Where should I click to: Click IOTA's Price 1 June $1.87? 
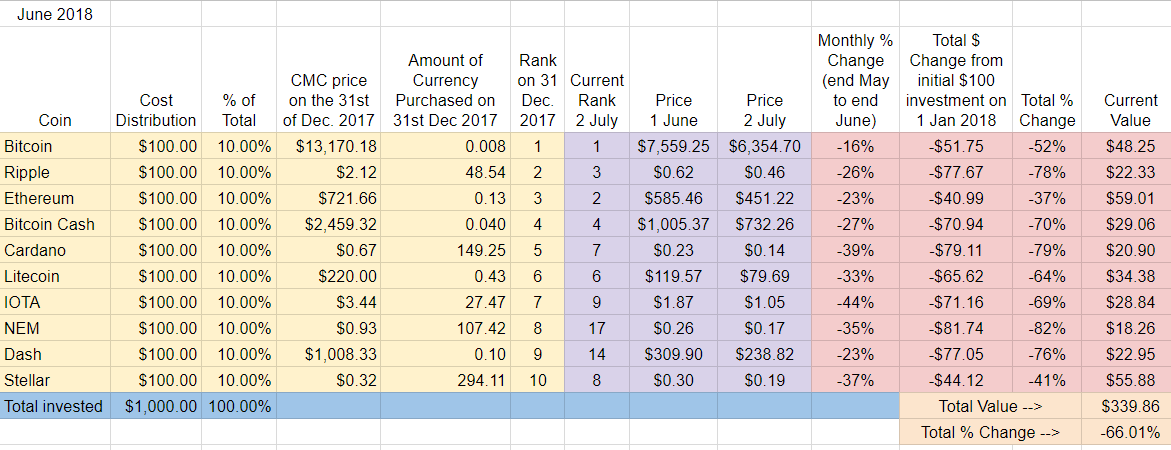(673, 302)
